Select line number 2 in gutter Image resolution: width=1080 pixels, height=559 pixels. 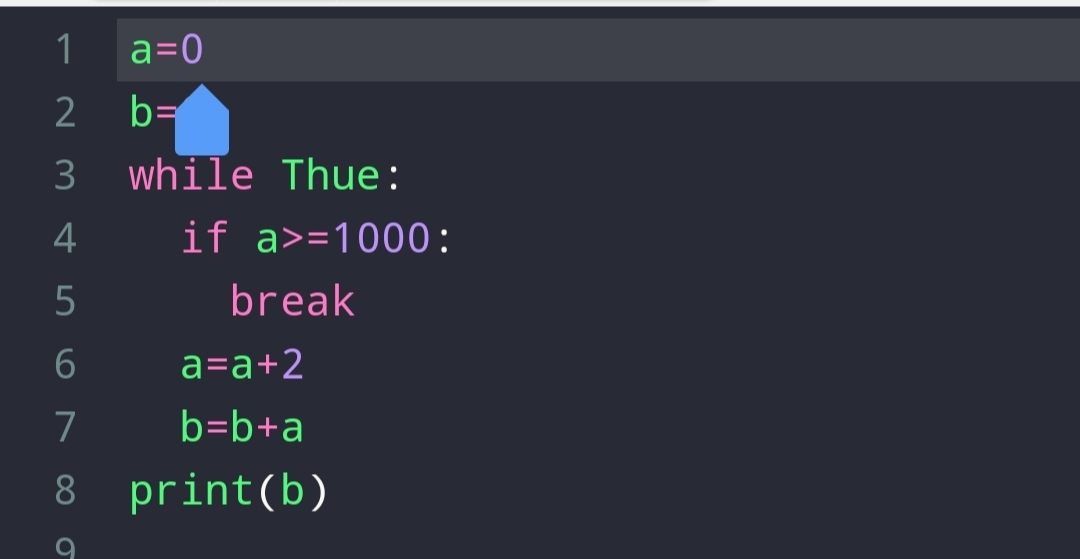65,112
